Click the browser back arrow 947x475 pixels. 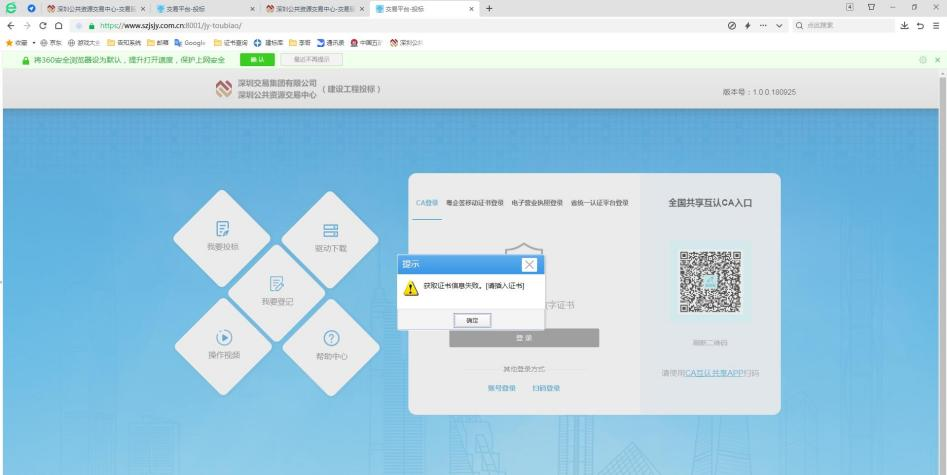[x=9, y=25]
